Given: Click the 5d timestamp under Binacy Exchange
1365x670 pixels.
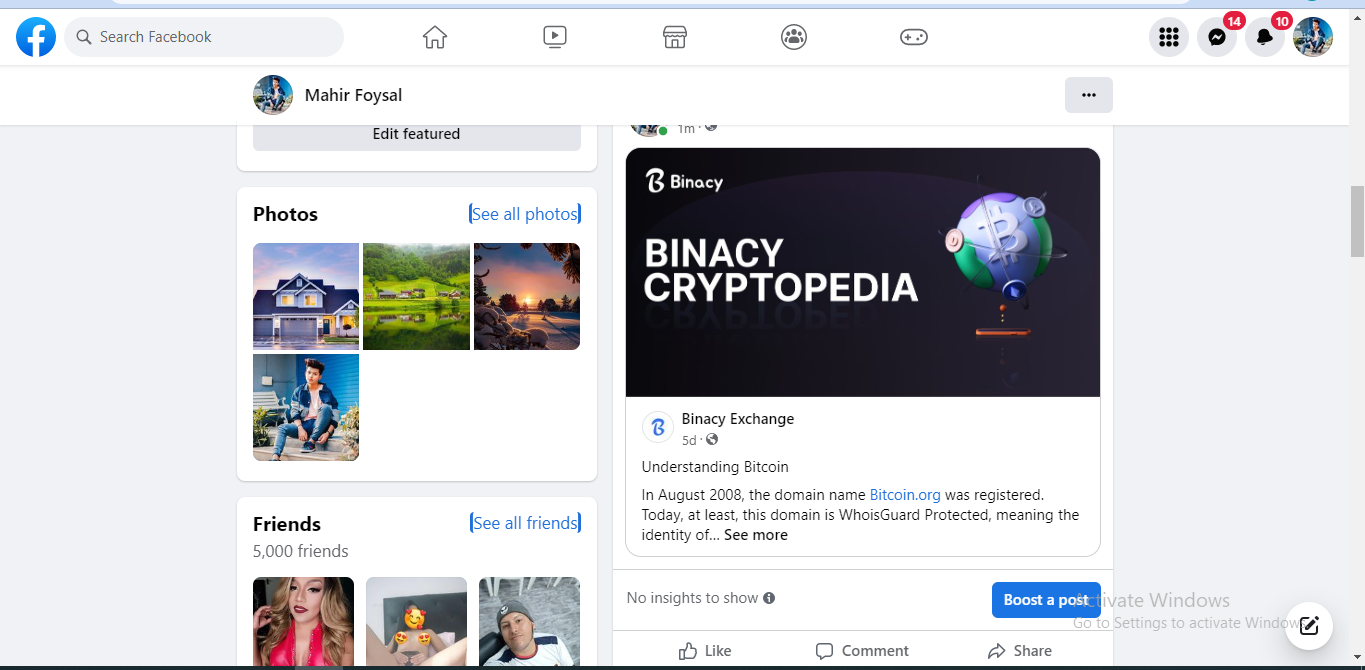Looking at the screenshot, I should coord(689,440).
